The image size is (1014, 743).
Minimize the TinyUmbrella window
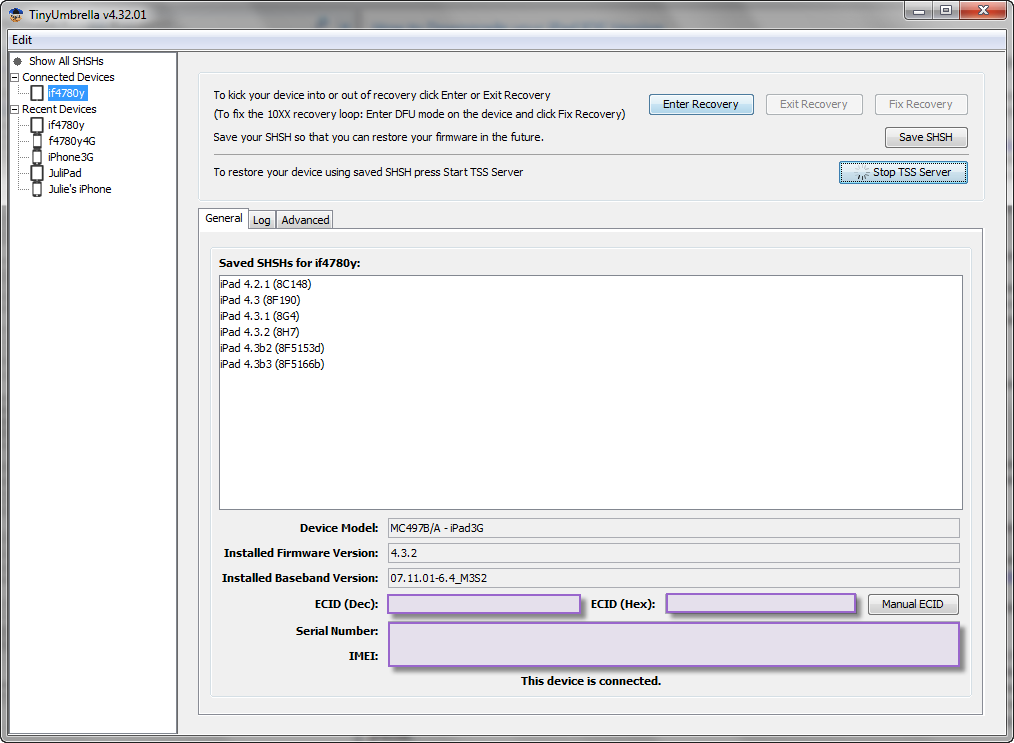pyautogui.click(x=918, y=10)
